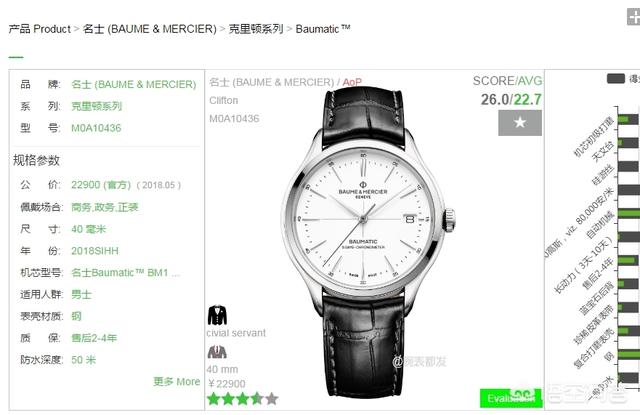Open movement 名士Baumatic™ BM1 link

tap(125, 273)
